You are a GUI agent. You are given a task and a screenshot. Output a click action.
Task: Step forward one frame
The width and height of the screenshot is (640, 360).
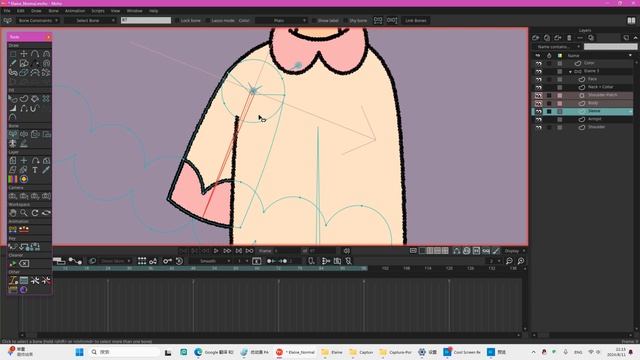coord(227,251)
